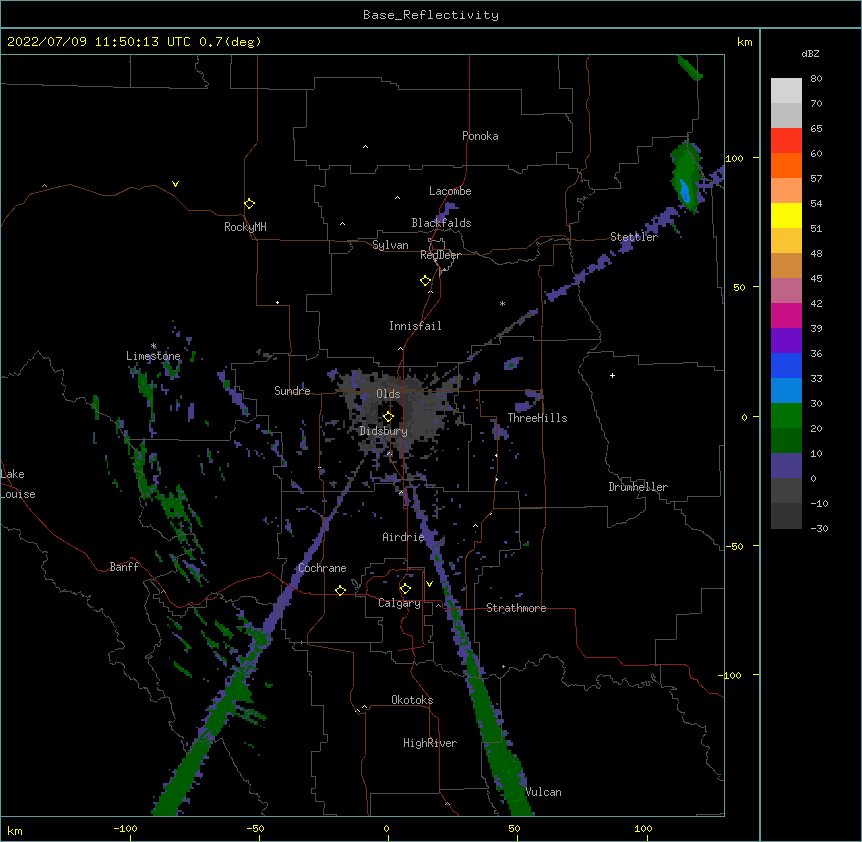Click asterisk marker east of Innisfail
Viewport: 862px width, 842px height.
click(x=502, y=303)
